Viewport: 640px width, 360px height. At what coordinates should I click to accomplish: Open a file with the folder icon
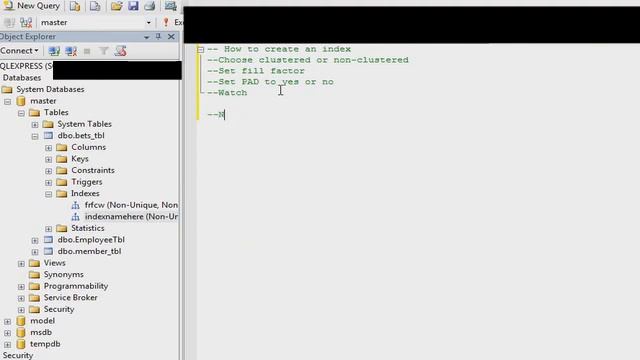(x=116, y=6)
